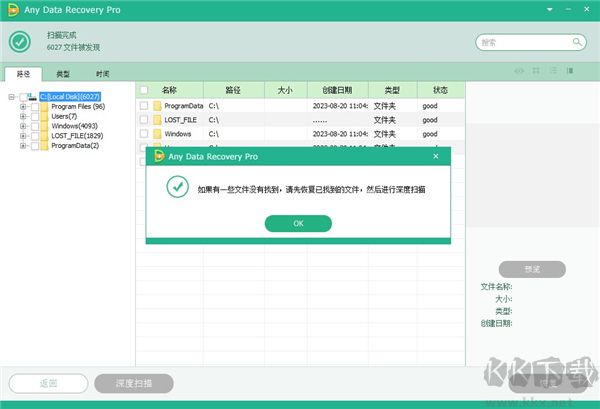600x409 pixels.
Task: Select C:[Local Disk](6027) tree item
Action: 70,97
